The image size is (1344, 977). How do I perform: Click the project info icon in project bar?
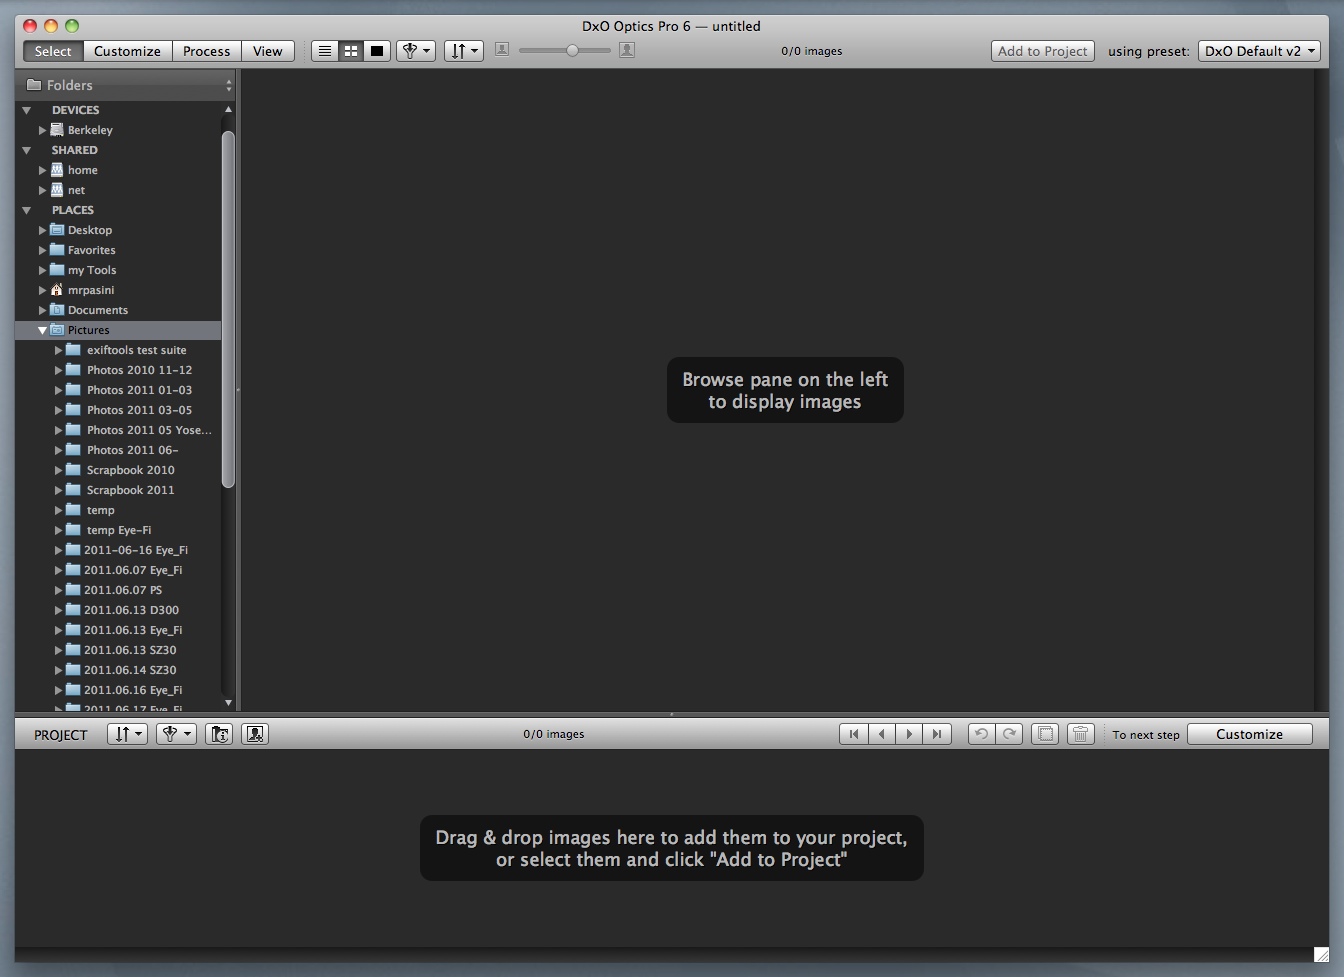[x=219, y=734]
